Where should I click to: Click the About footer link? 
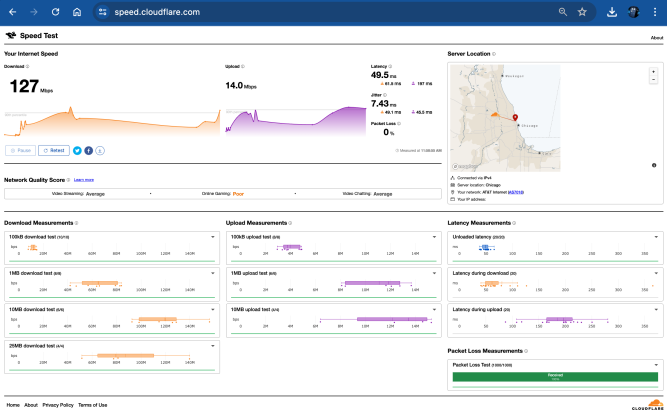(x=31, y=405)
